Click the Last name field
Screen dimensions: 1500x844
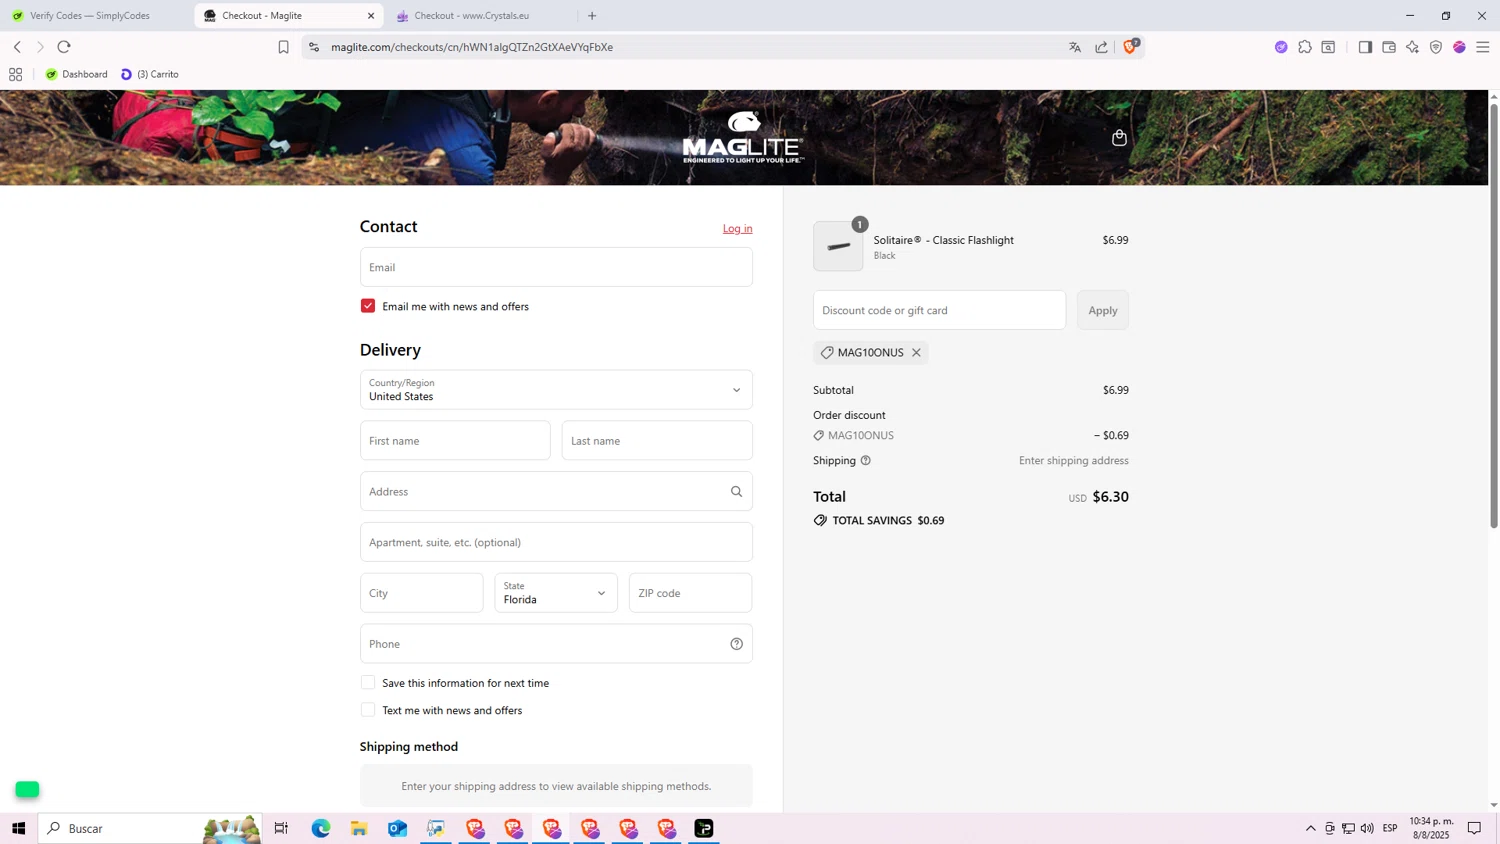[657, 441]
